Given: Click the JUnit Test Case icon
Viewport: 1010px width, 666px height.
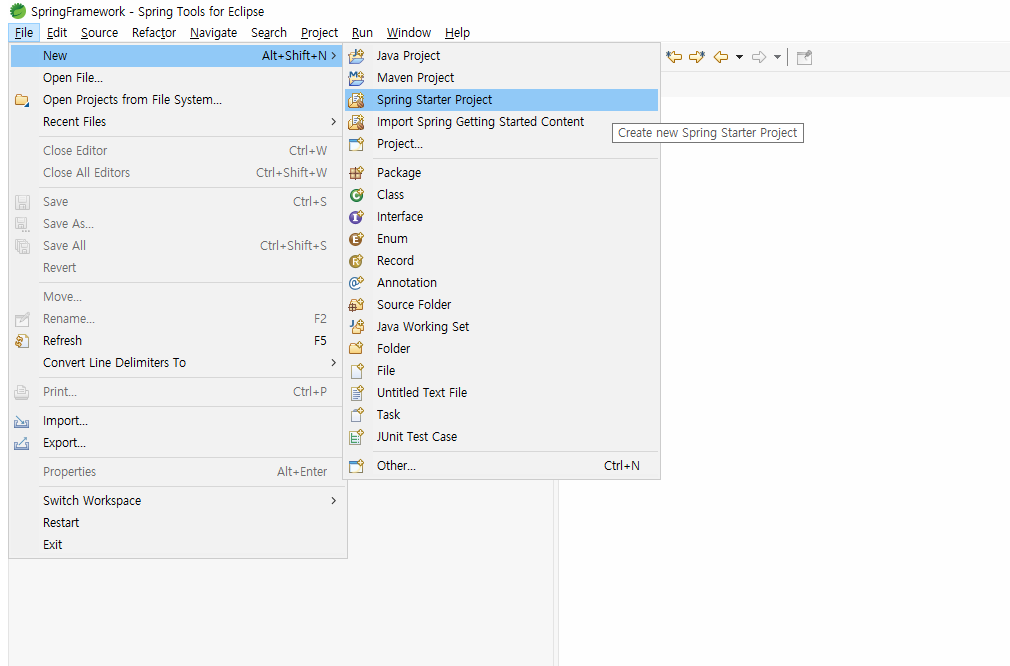Looking at the screenshot, I should [356, 437].
